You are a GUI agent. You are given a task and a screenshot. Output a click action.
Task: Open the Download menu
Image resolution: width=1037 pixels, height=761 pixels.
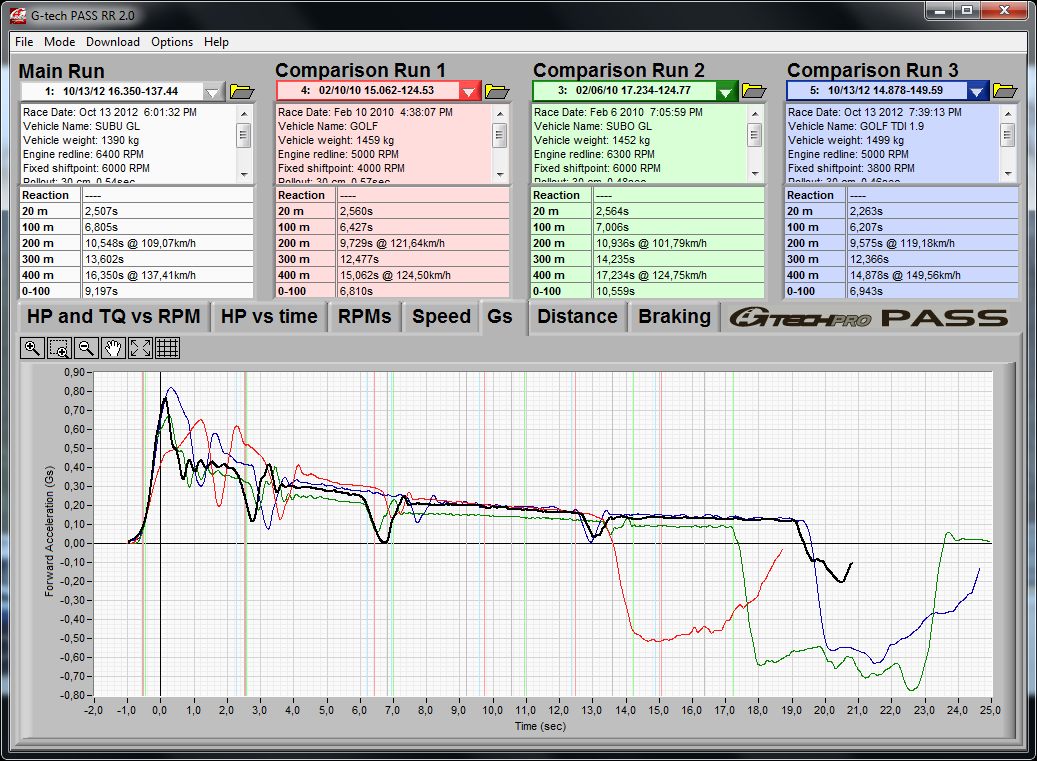coord(112,42)
